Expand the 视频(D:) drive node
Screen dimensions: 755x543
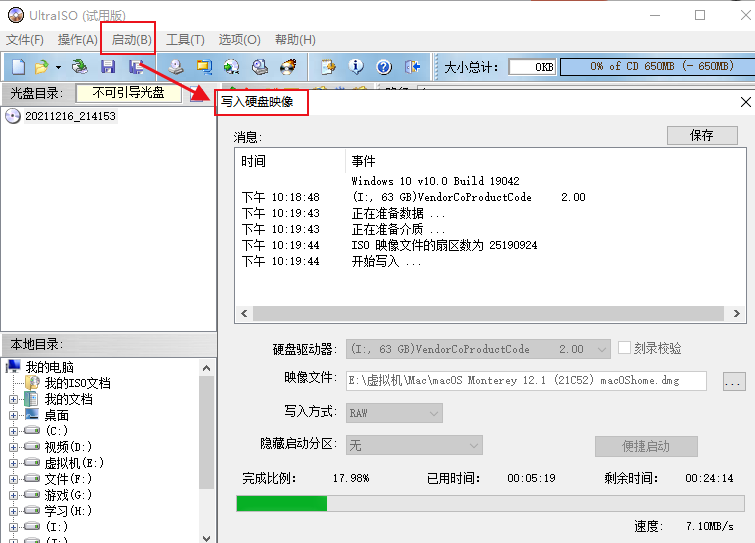click(x=13, y=447)
